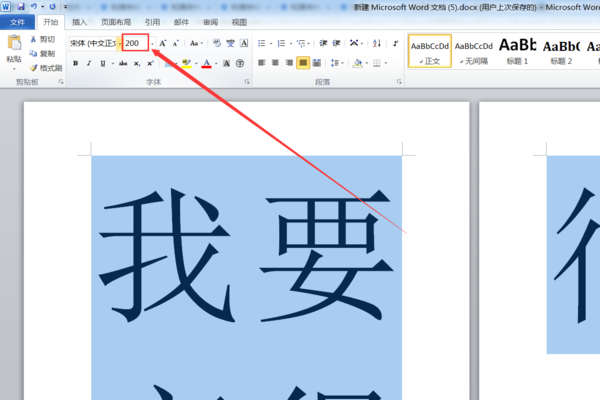Align text right
The height and width of the screenshot is (400, 600).
click(289, 62)
